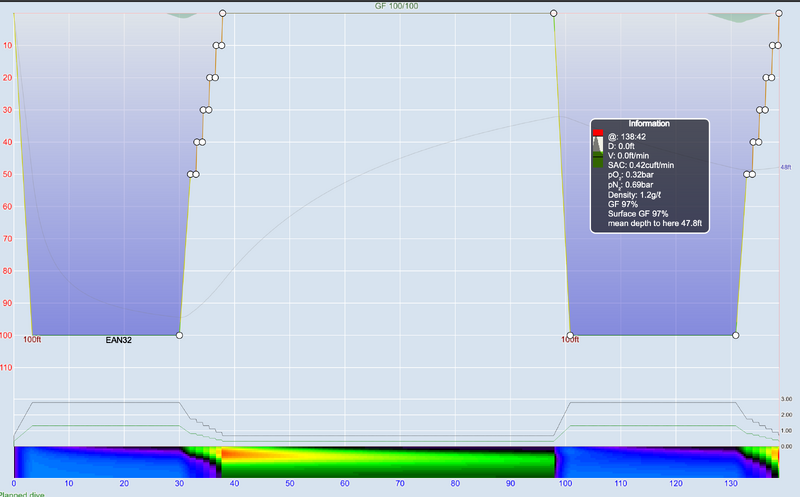Screen dimensions: 800x497
Task: Click the 130 minute time axis label
Action: tap(731, 483)
